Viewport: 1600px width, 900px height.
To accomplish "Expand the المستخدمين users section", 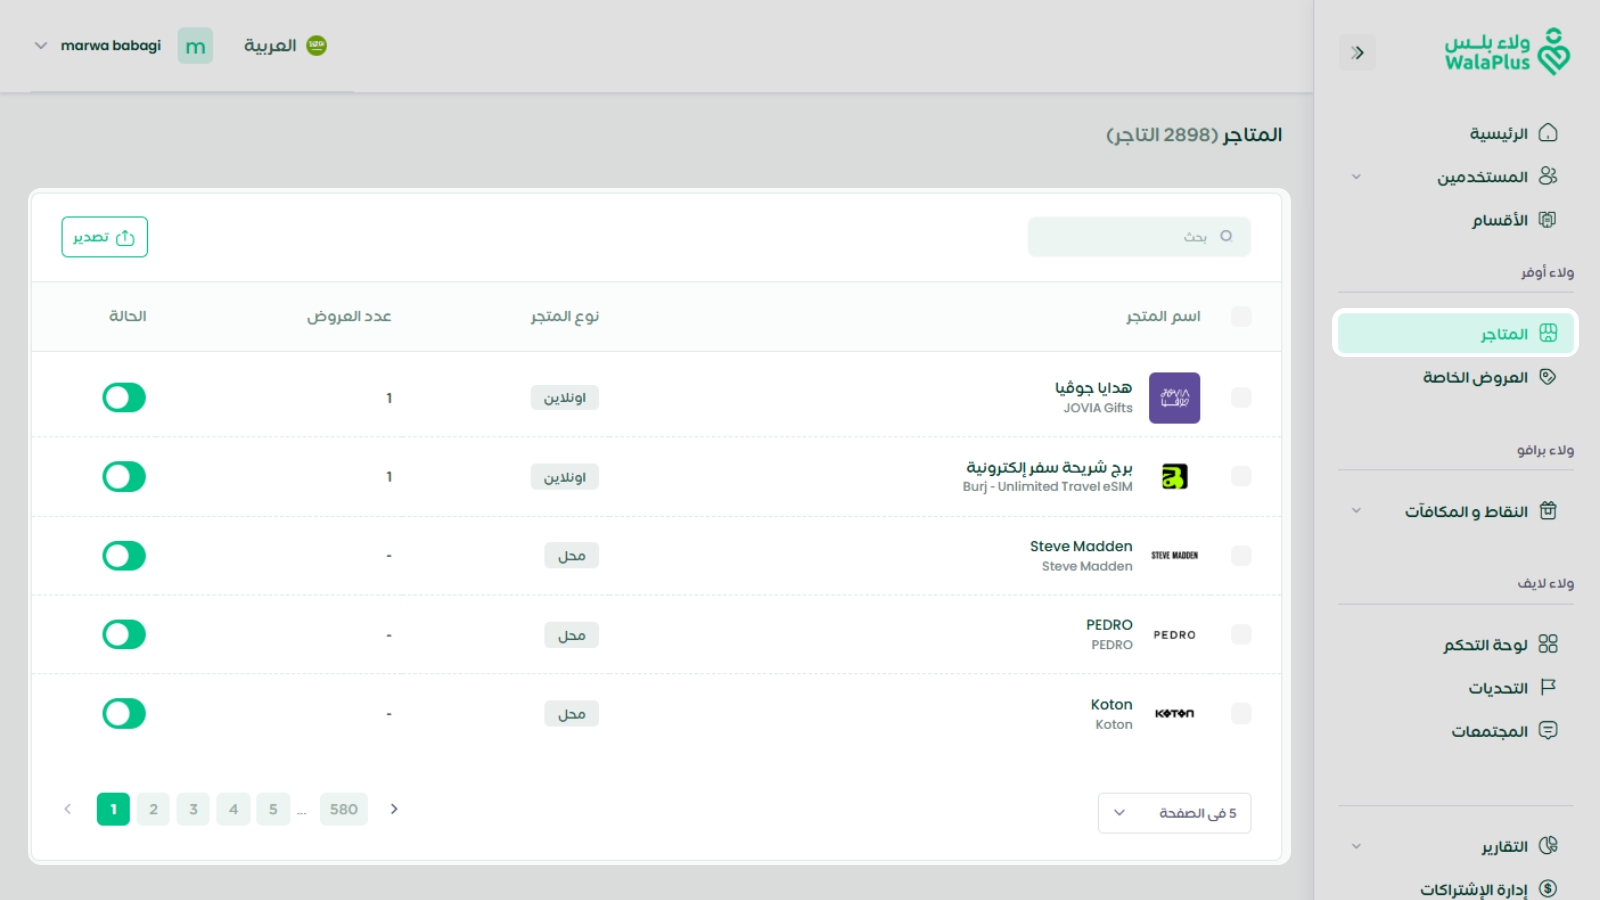I will click(x=1356, y=176).
